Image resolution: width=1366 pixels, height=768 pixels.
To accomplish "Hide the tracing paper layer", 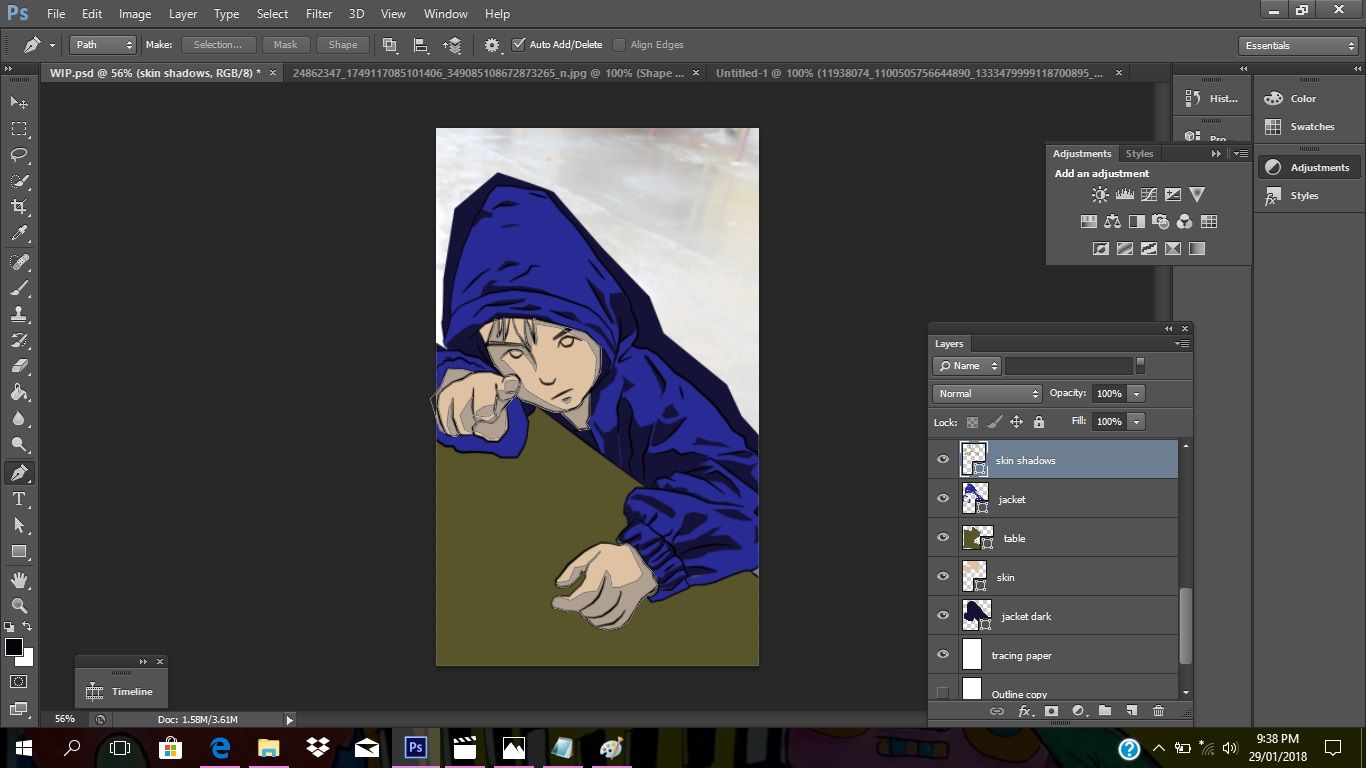I will (x=942, y=655).
